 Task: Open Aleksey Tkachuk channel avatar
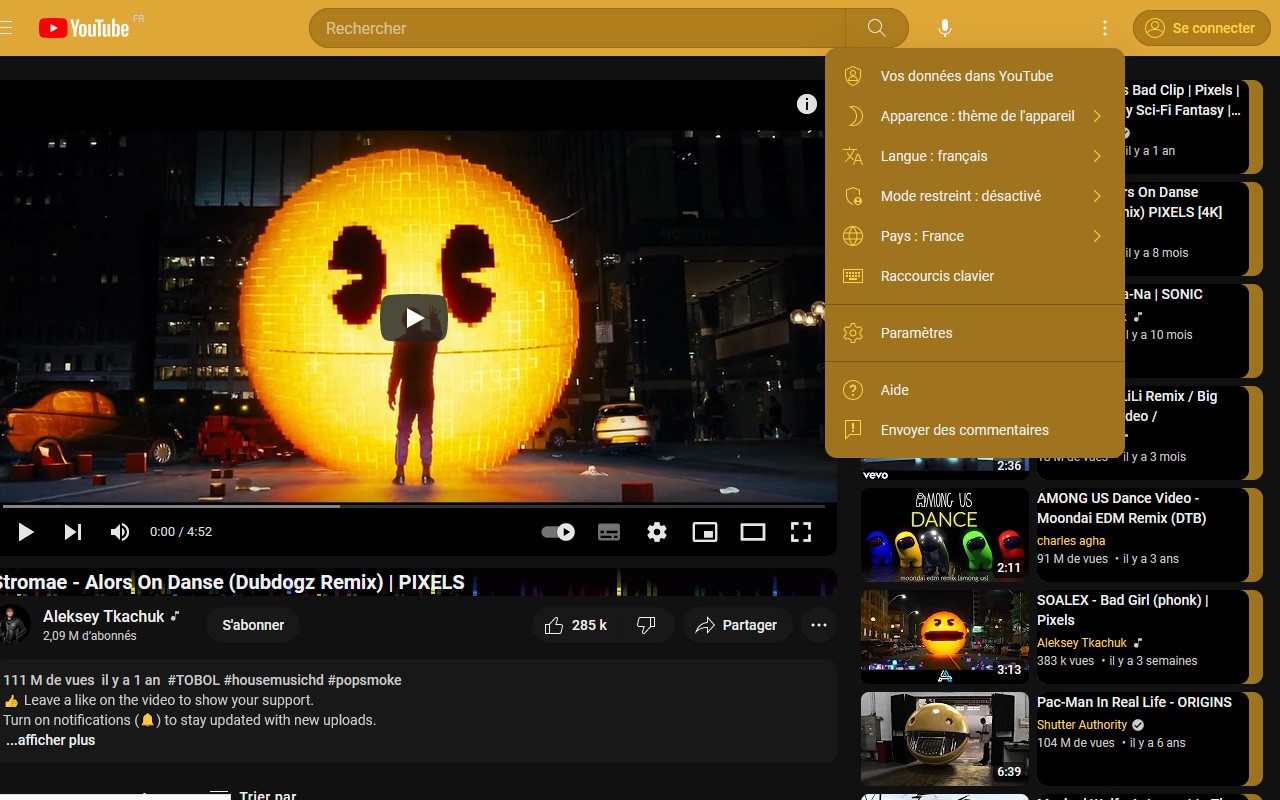pos(13,625)
